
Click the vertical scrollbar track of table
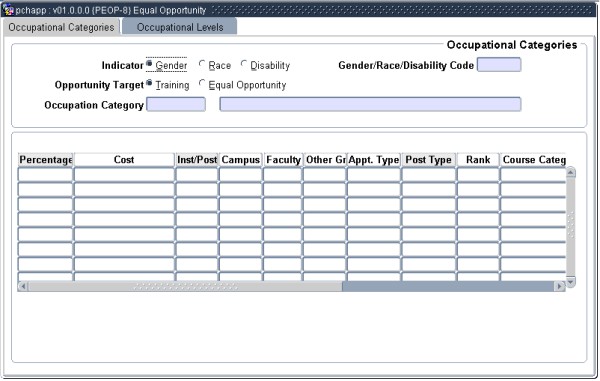[571, 227]
